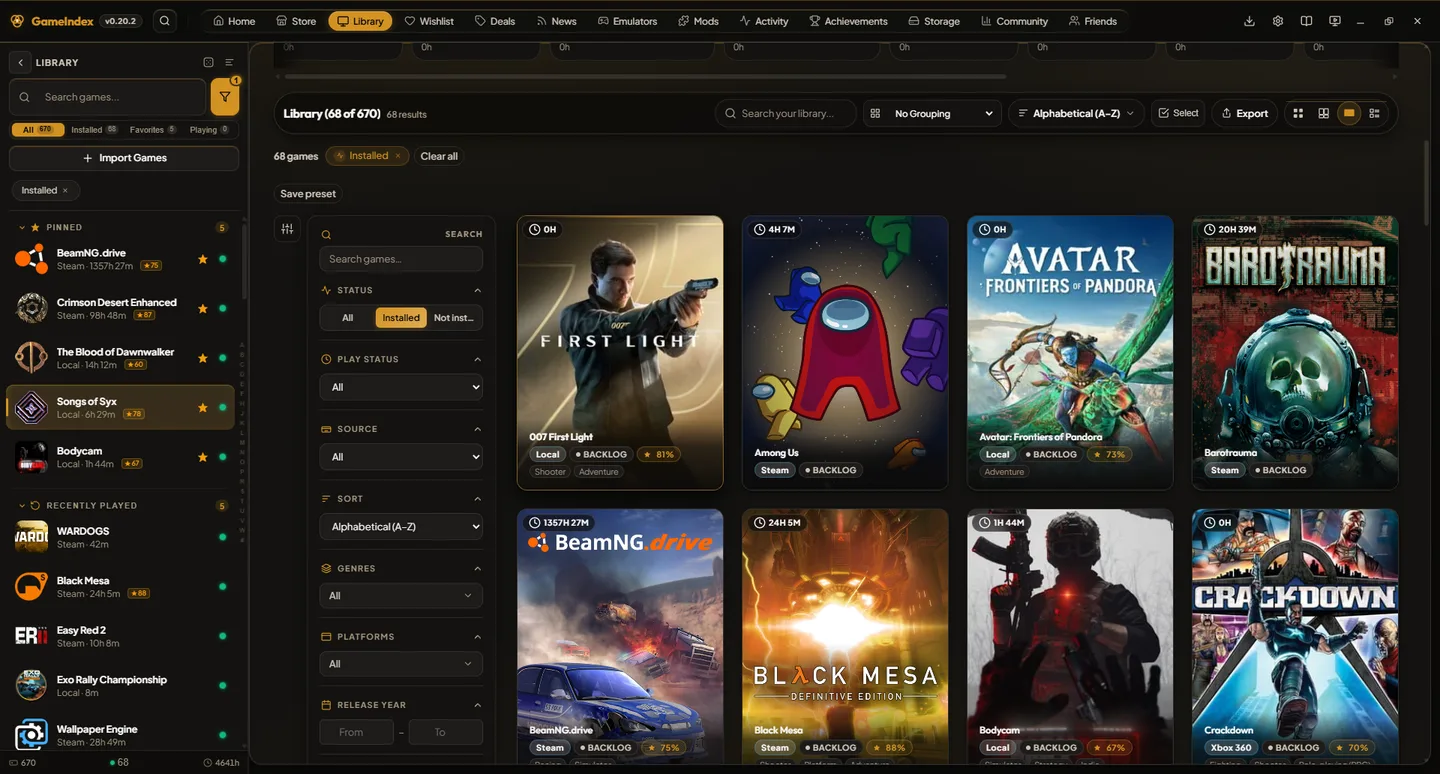Screen dimensions: 1440x774
Task: Click the Black Mesa lambda icon in sidebar
Action: point(31,586)
